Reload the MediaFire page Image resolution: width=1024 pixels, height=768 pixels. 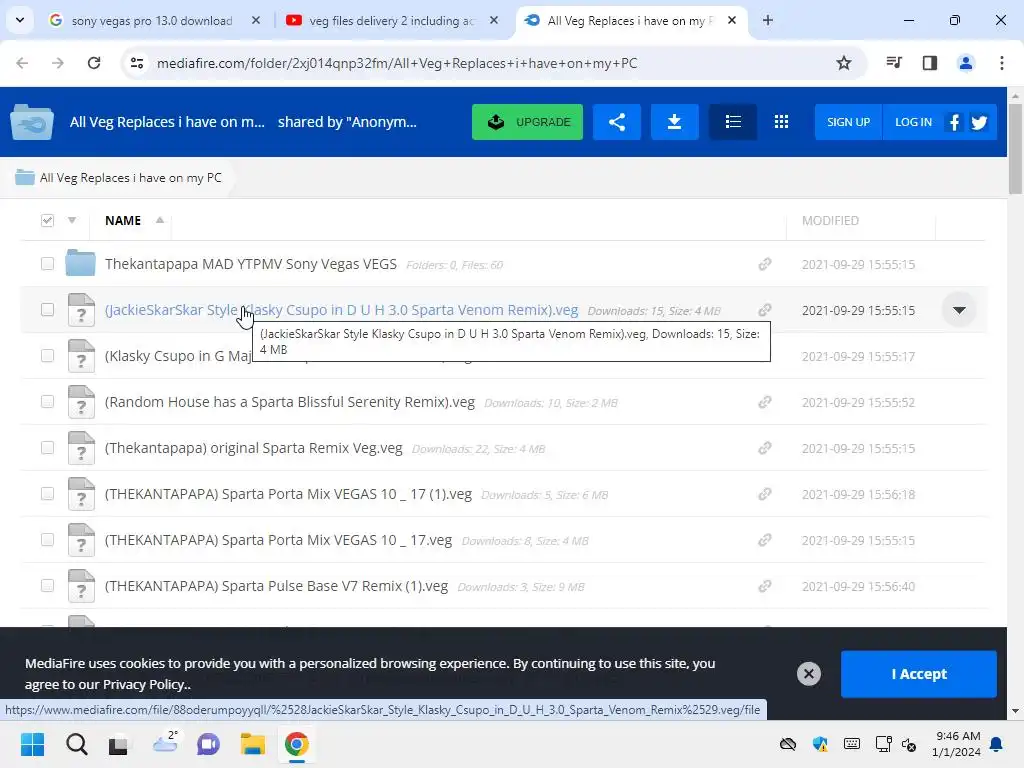pyautogui.click(x=94, y=63)
